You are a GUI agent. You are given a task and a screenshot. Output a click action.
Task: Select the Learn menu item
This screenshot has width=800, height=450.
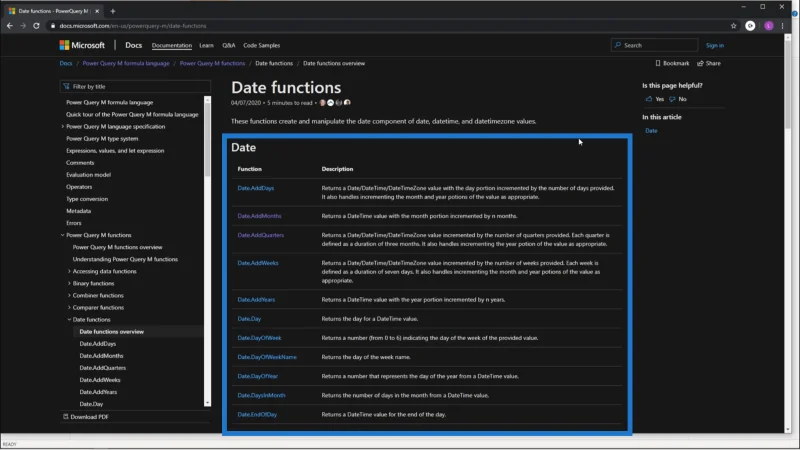[x=206, y=45]
